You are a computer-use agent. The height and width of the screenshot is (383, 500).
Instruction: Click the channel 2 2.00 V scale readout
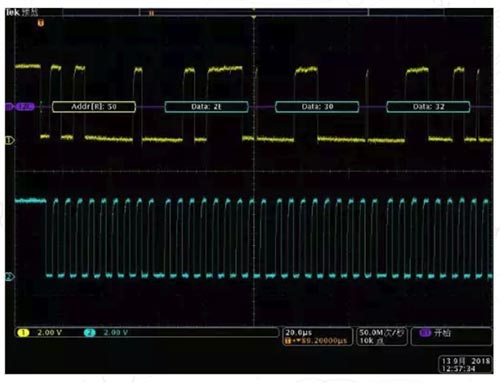115,332
